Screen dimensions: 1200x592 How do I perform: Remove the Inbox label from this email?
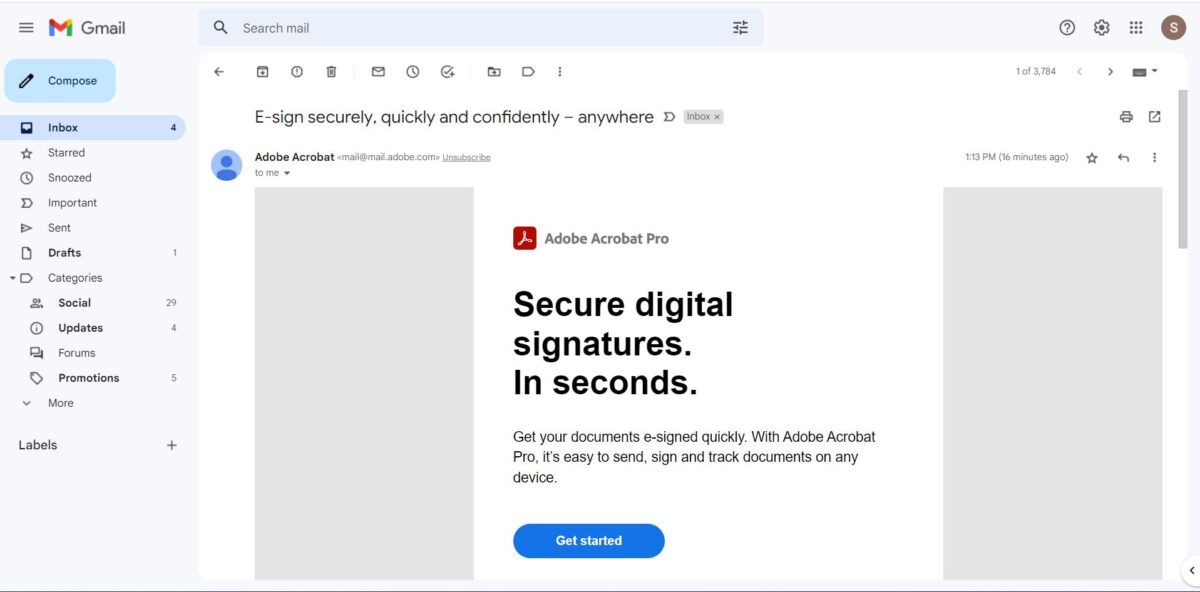[x=717, y=117]
